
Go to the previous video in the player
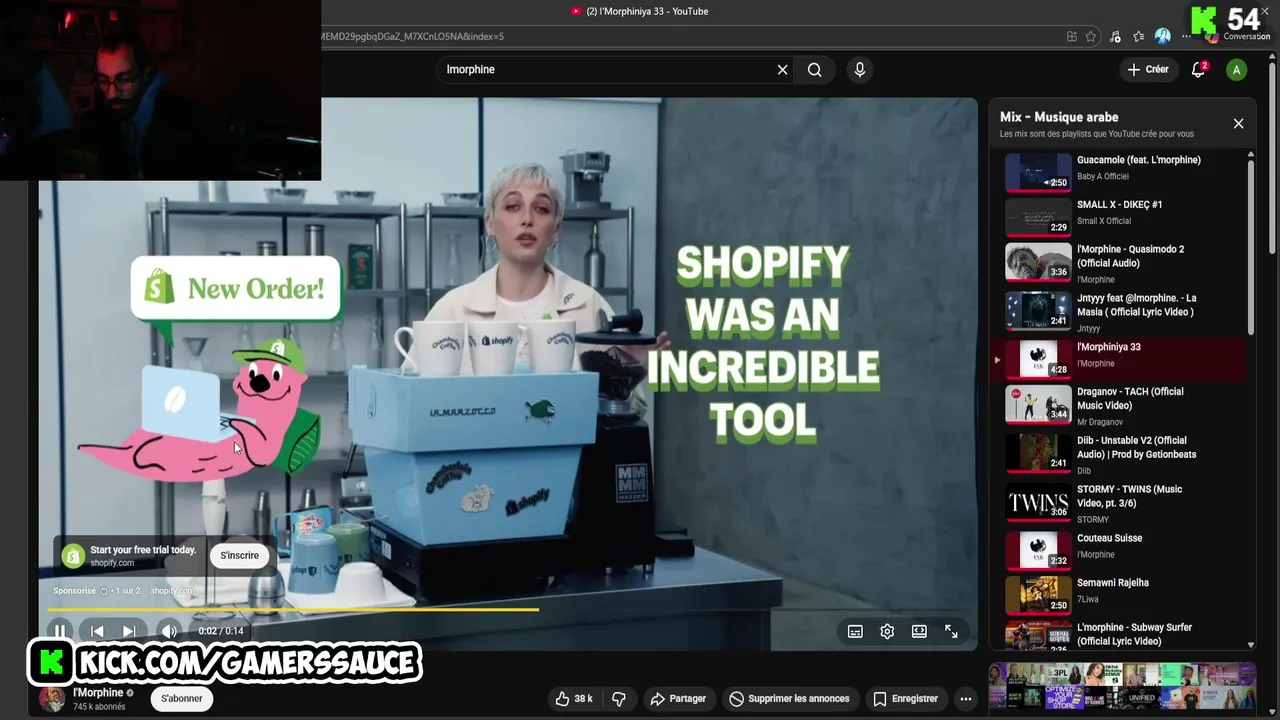pos(97,631)
